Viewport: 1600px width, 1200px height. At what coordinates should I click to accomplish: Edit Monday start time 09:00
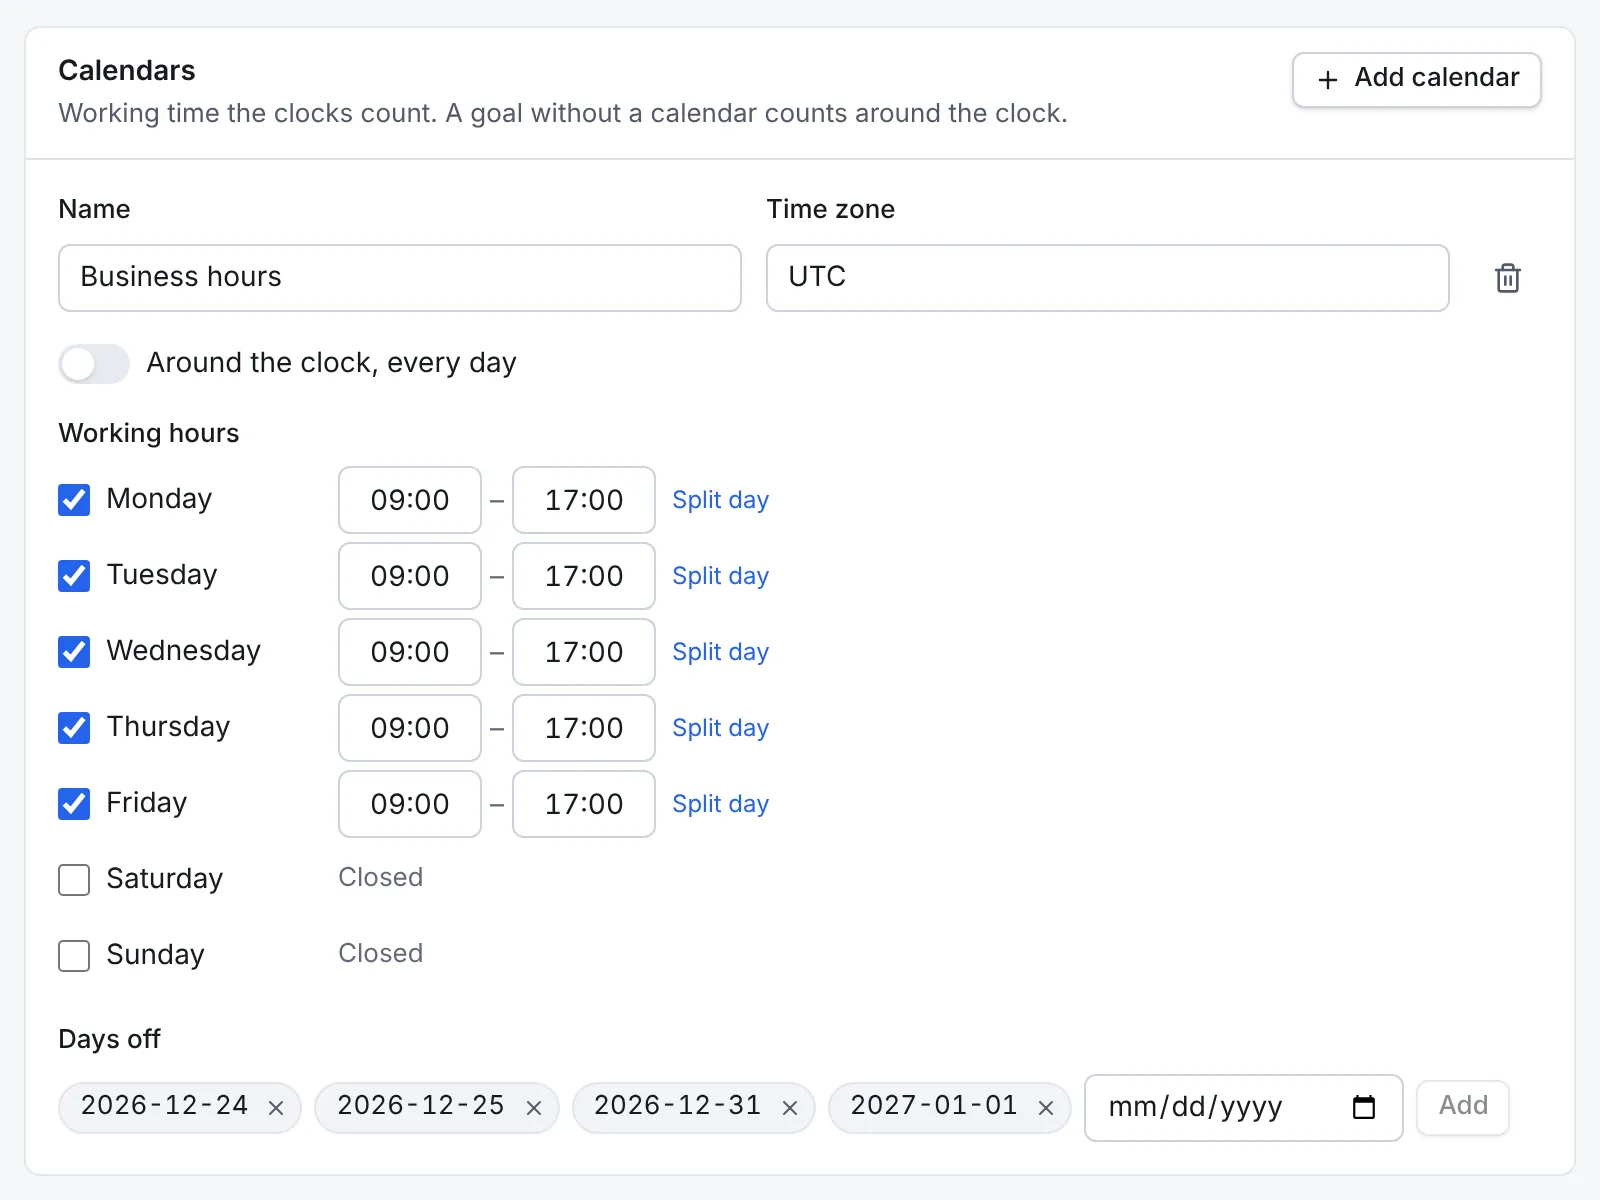(410, 500)
